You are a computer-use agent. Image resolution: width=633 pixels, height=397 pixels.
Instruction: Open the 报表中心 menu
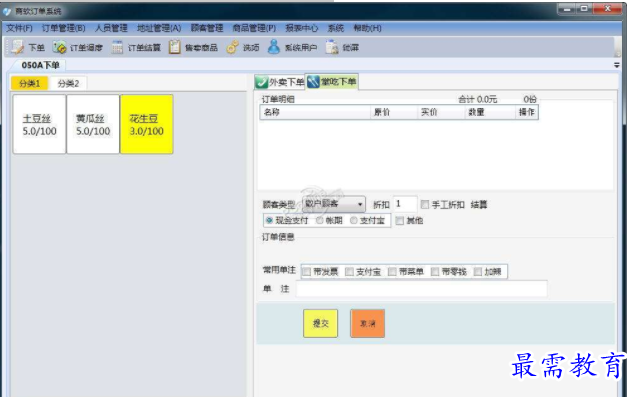point(302,28)
